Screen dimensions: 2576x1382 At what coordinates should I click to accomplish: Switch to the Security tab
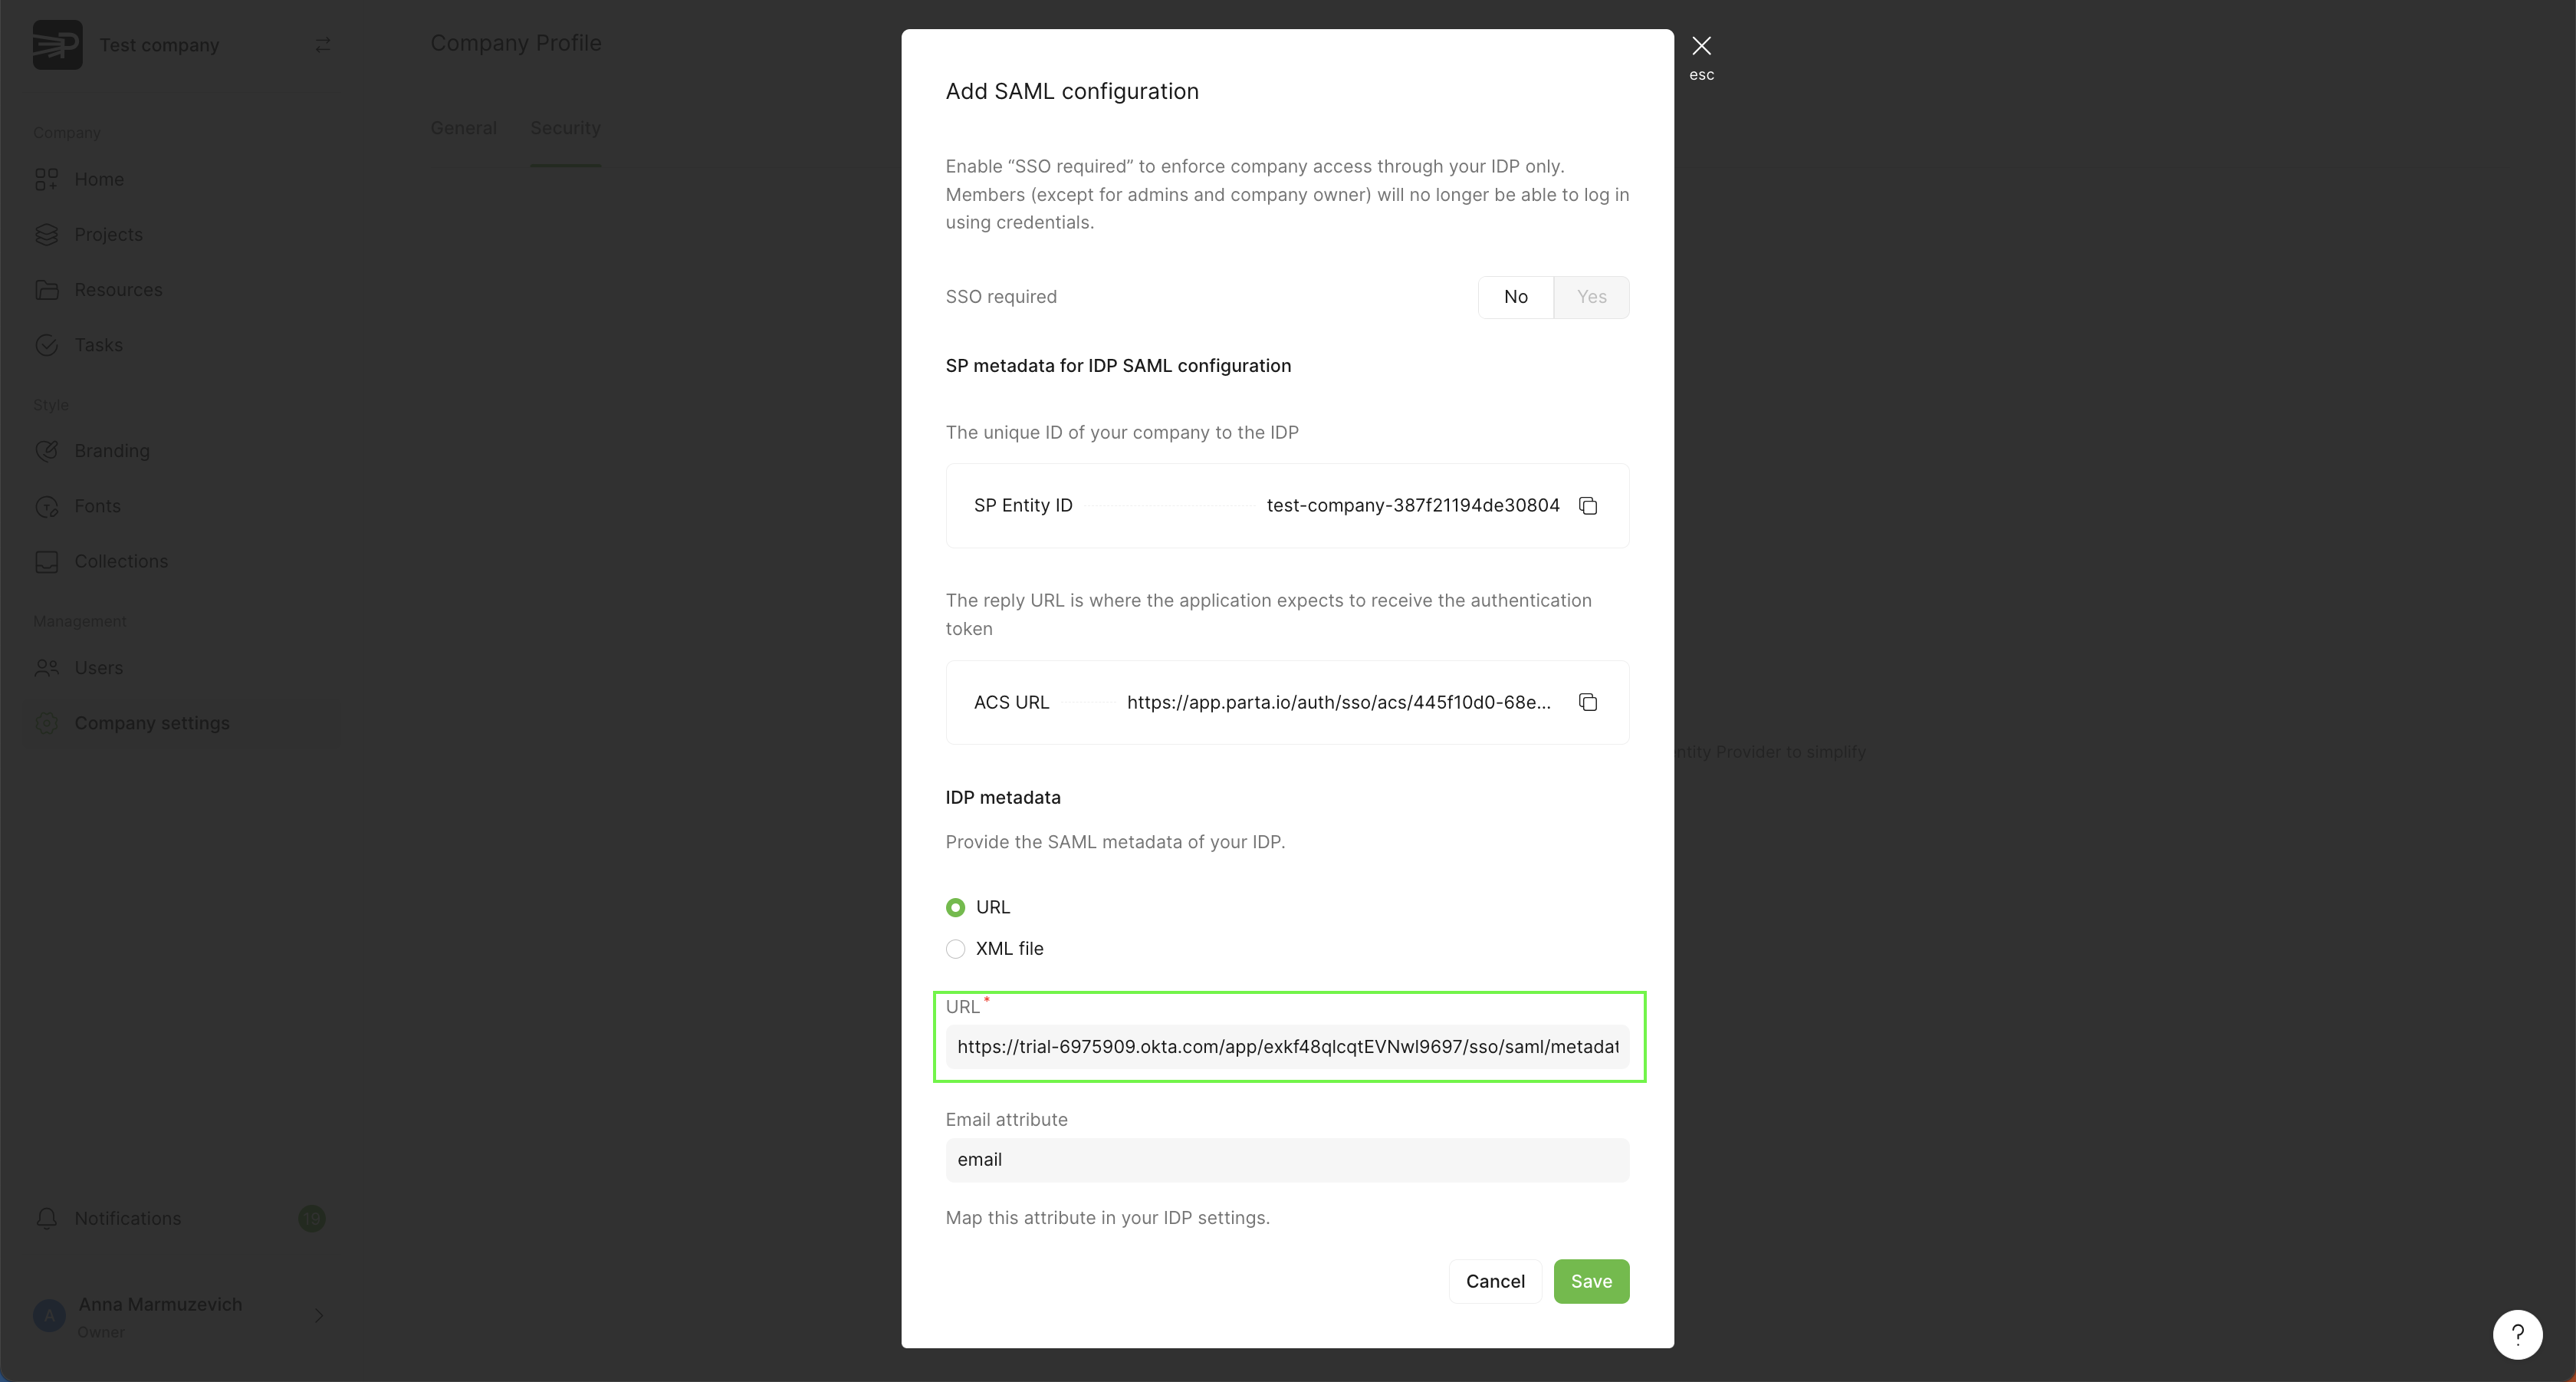[565, 128]
